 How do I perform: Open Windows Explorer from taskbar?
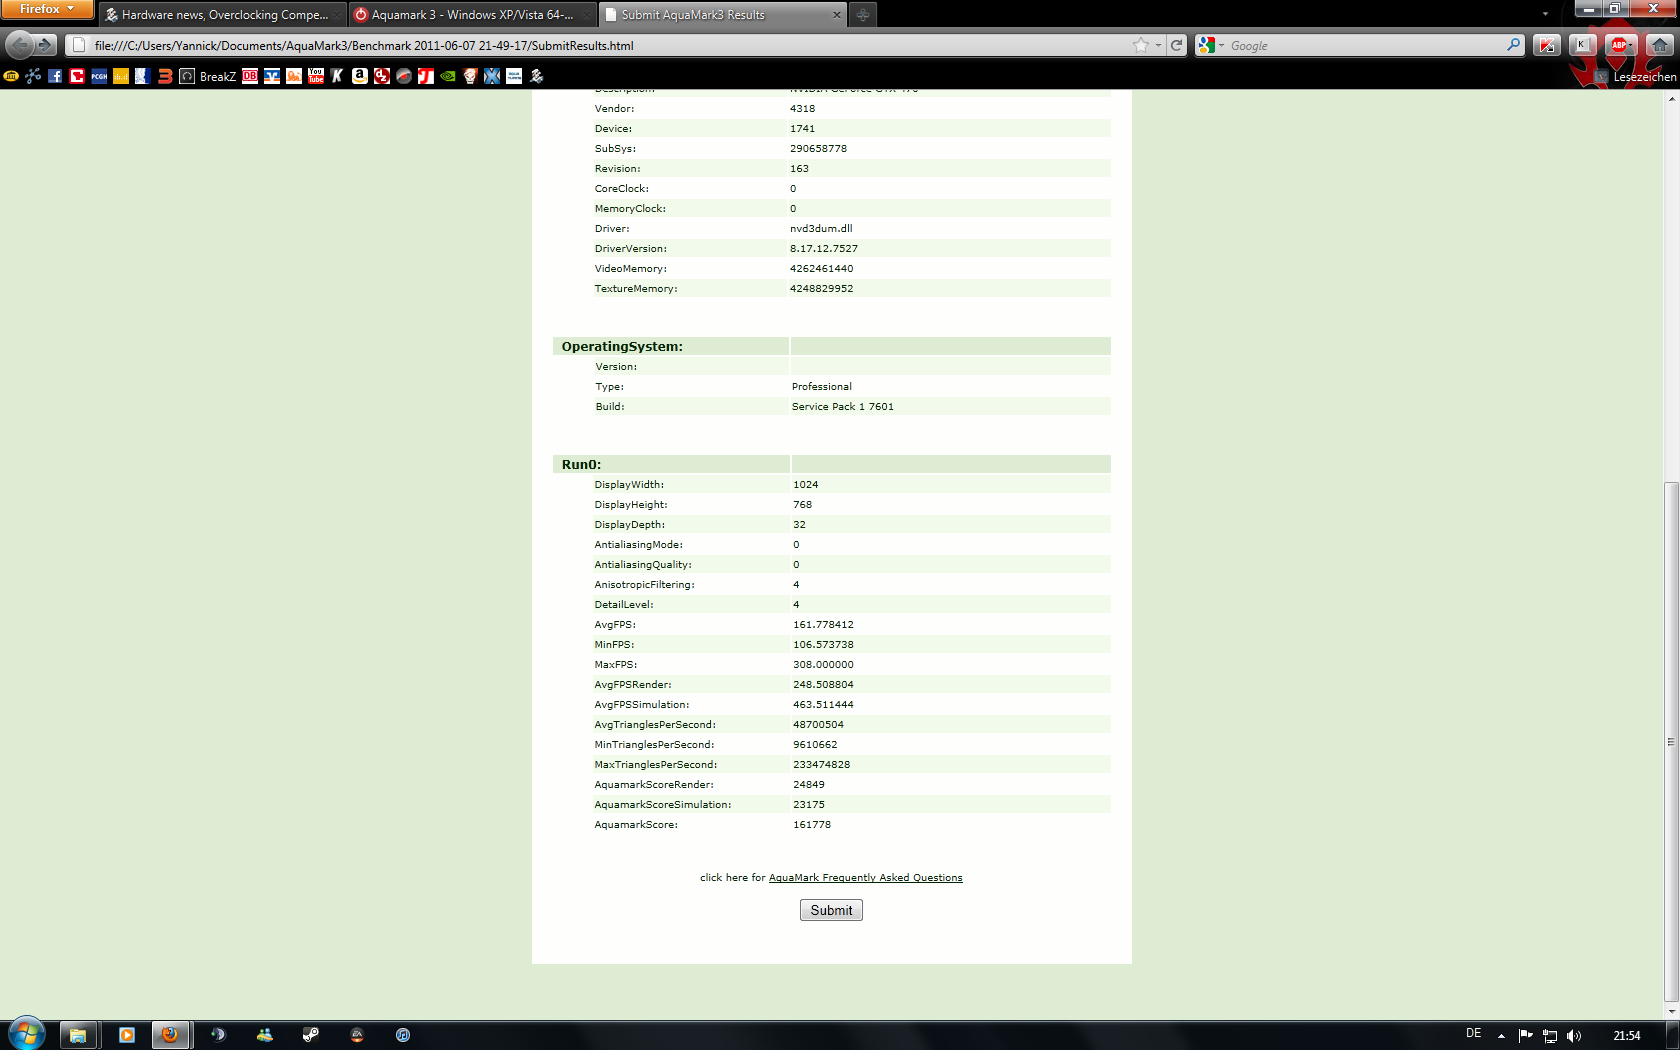78,1035
